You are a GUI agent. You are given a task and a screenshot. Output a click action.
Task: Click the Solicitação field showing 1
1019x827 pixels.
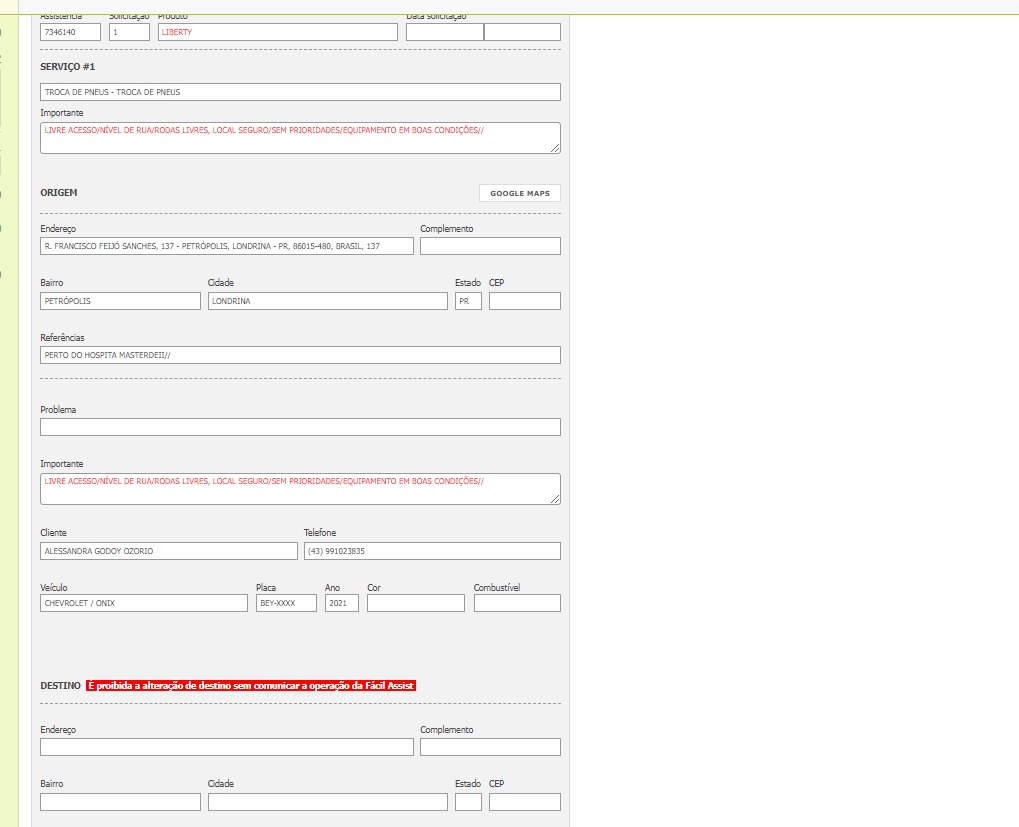click(129, 32)
